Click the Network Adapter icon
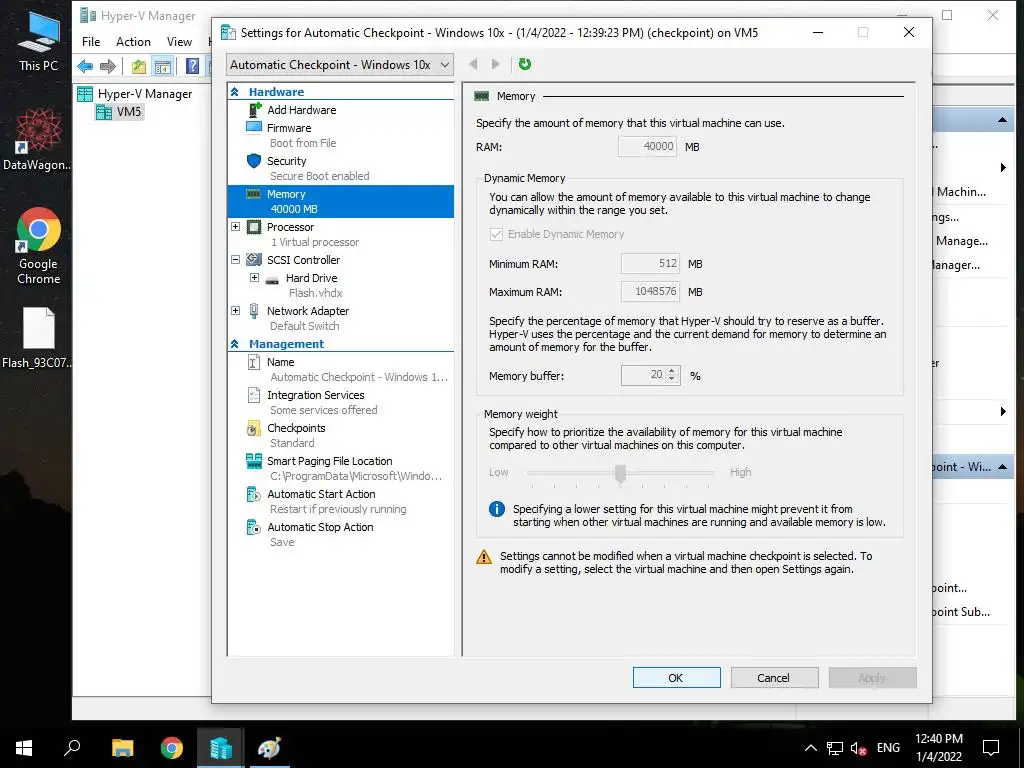The height and width of the screenshot is (768, 1024). tap(254, 312)
